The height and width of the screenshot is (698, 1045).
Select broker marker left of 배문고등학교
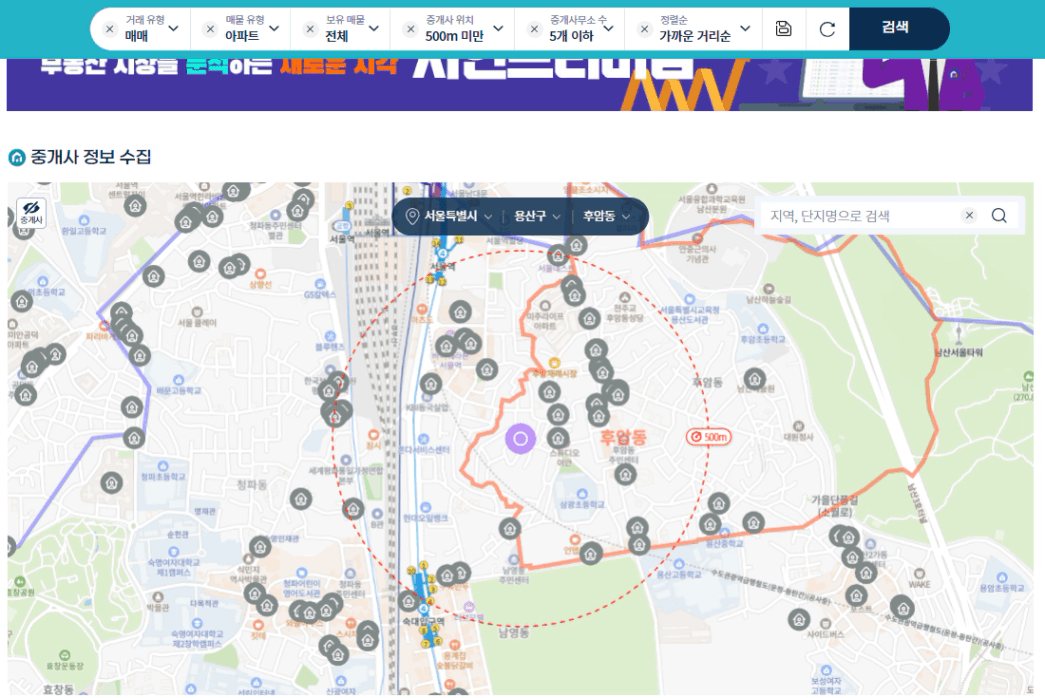point(132,407)
